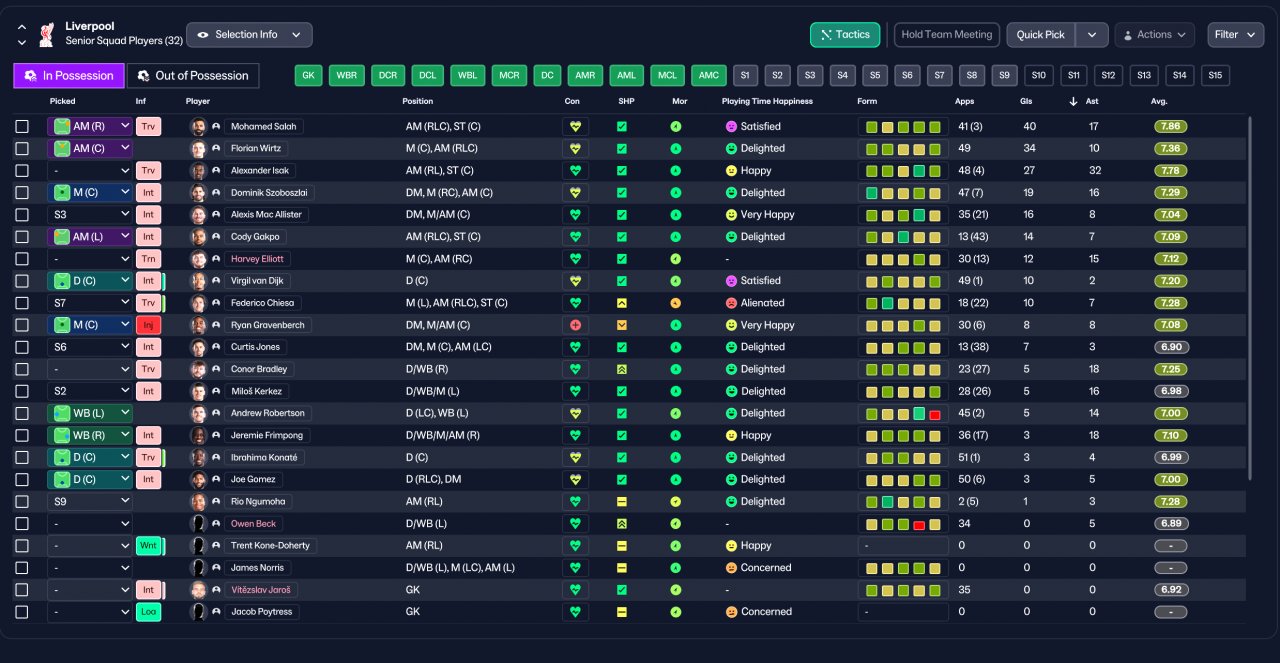Click the Liverpool club crest icon
1280x663 pixels.
(x=46, y=34)
